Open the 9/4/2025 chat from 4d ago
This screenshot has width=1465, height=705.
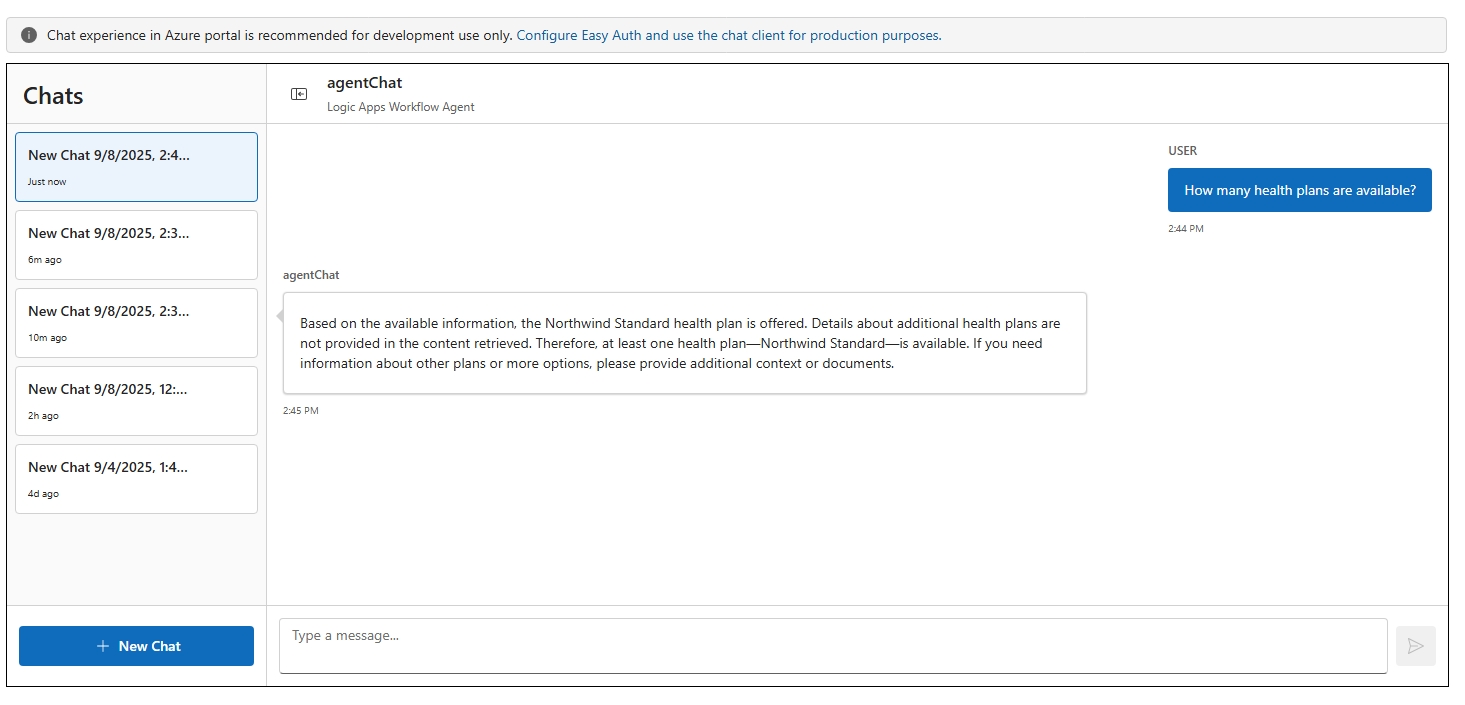pyautogui.click(x=136, y=479)
